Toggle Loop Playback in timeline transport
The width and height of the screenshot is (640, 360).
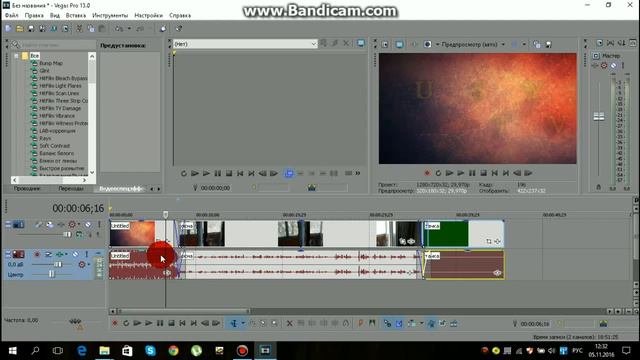(x=126, y=323)
